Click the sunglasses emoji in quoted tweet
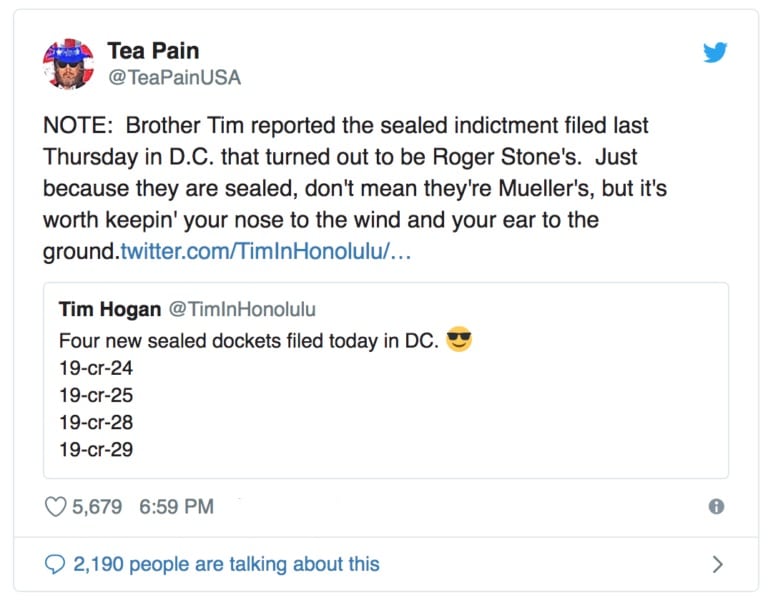The height and width of the screenshot is (608, 768). (x=459, y=339)
